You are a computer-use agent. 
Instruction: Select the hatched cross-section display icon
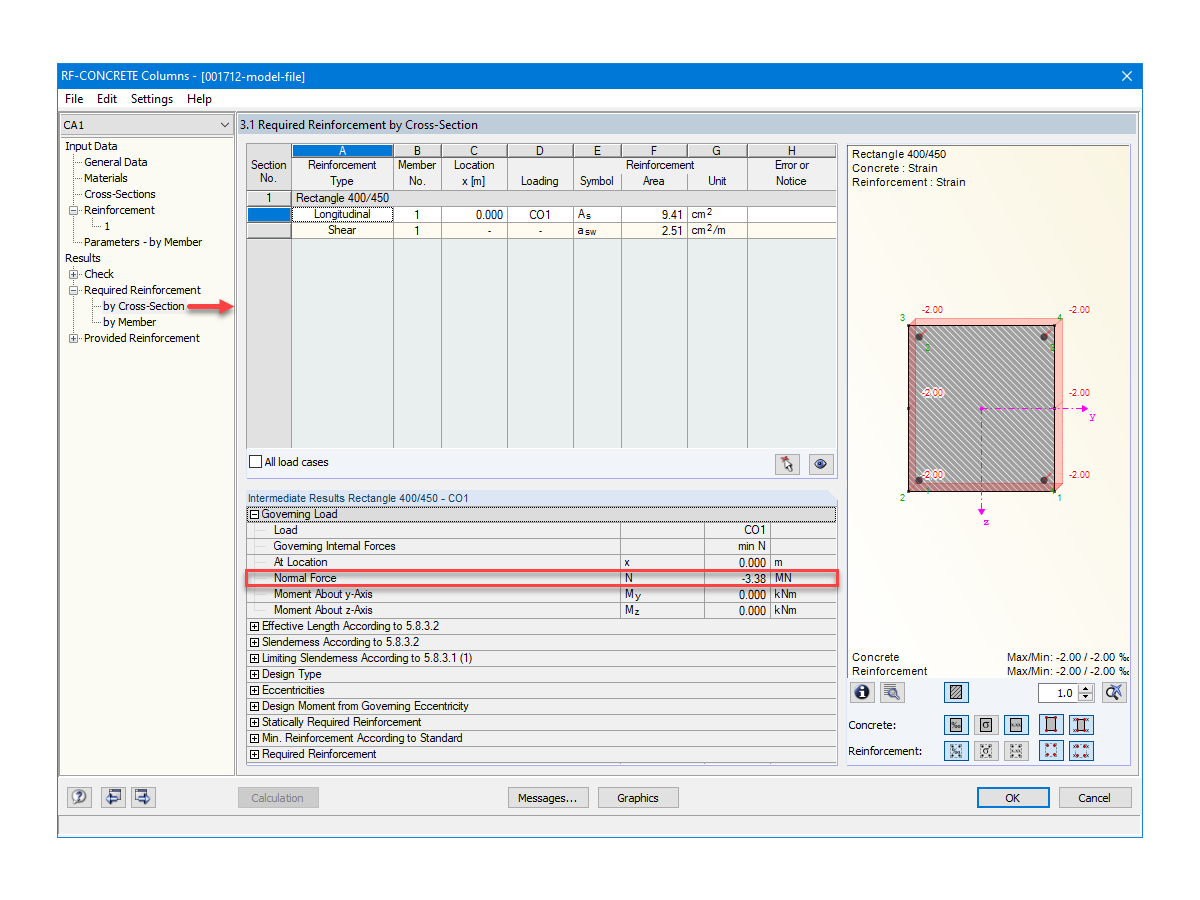click(x=956, y=692)
